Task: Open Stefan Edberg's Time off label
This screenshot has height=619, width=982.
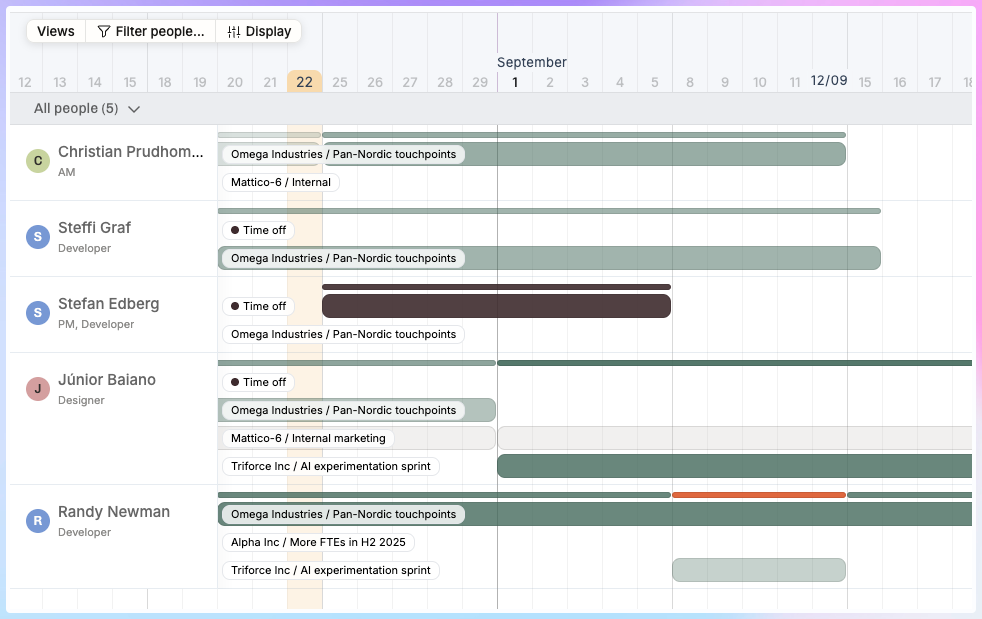Action: point(258,306)
